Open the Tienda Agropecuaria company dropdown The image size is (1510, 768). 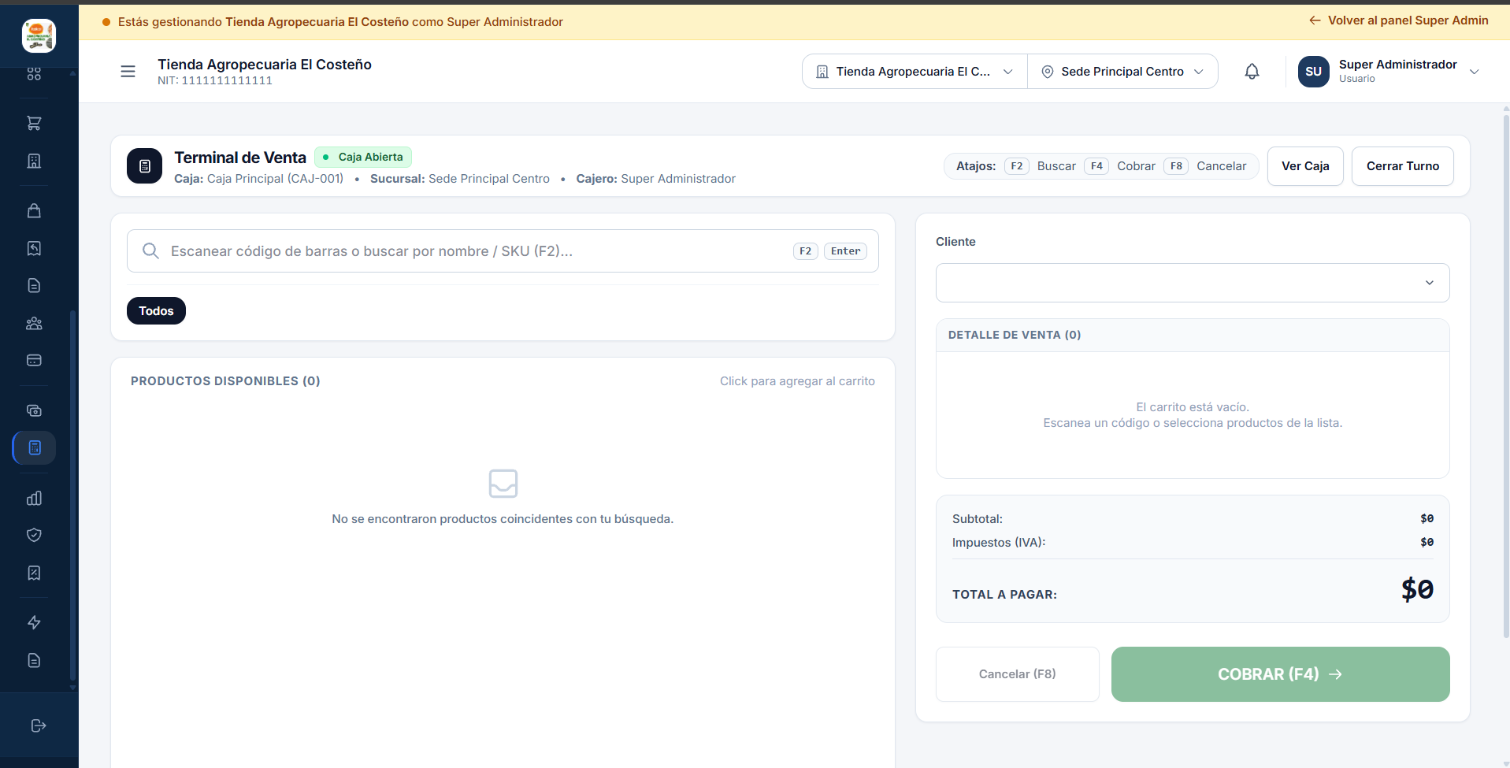[915, 72]
